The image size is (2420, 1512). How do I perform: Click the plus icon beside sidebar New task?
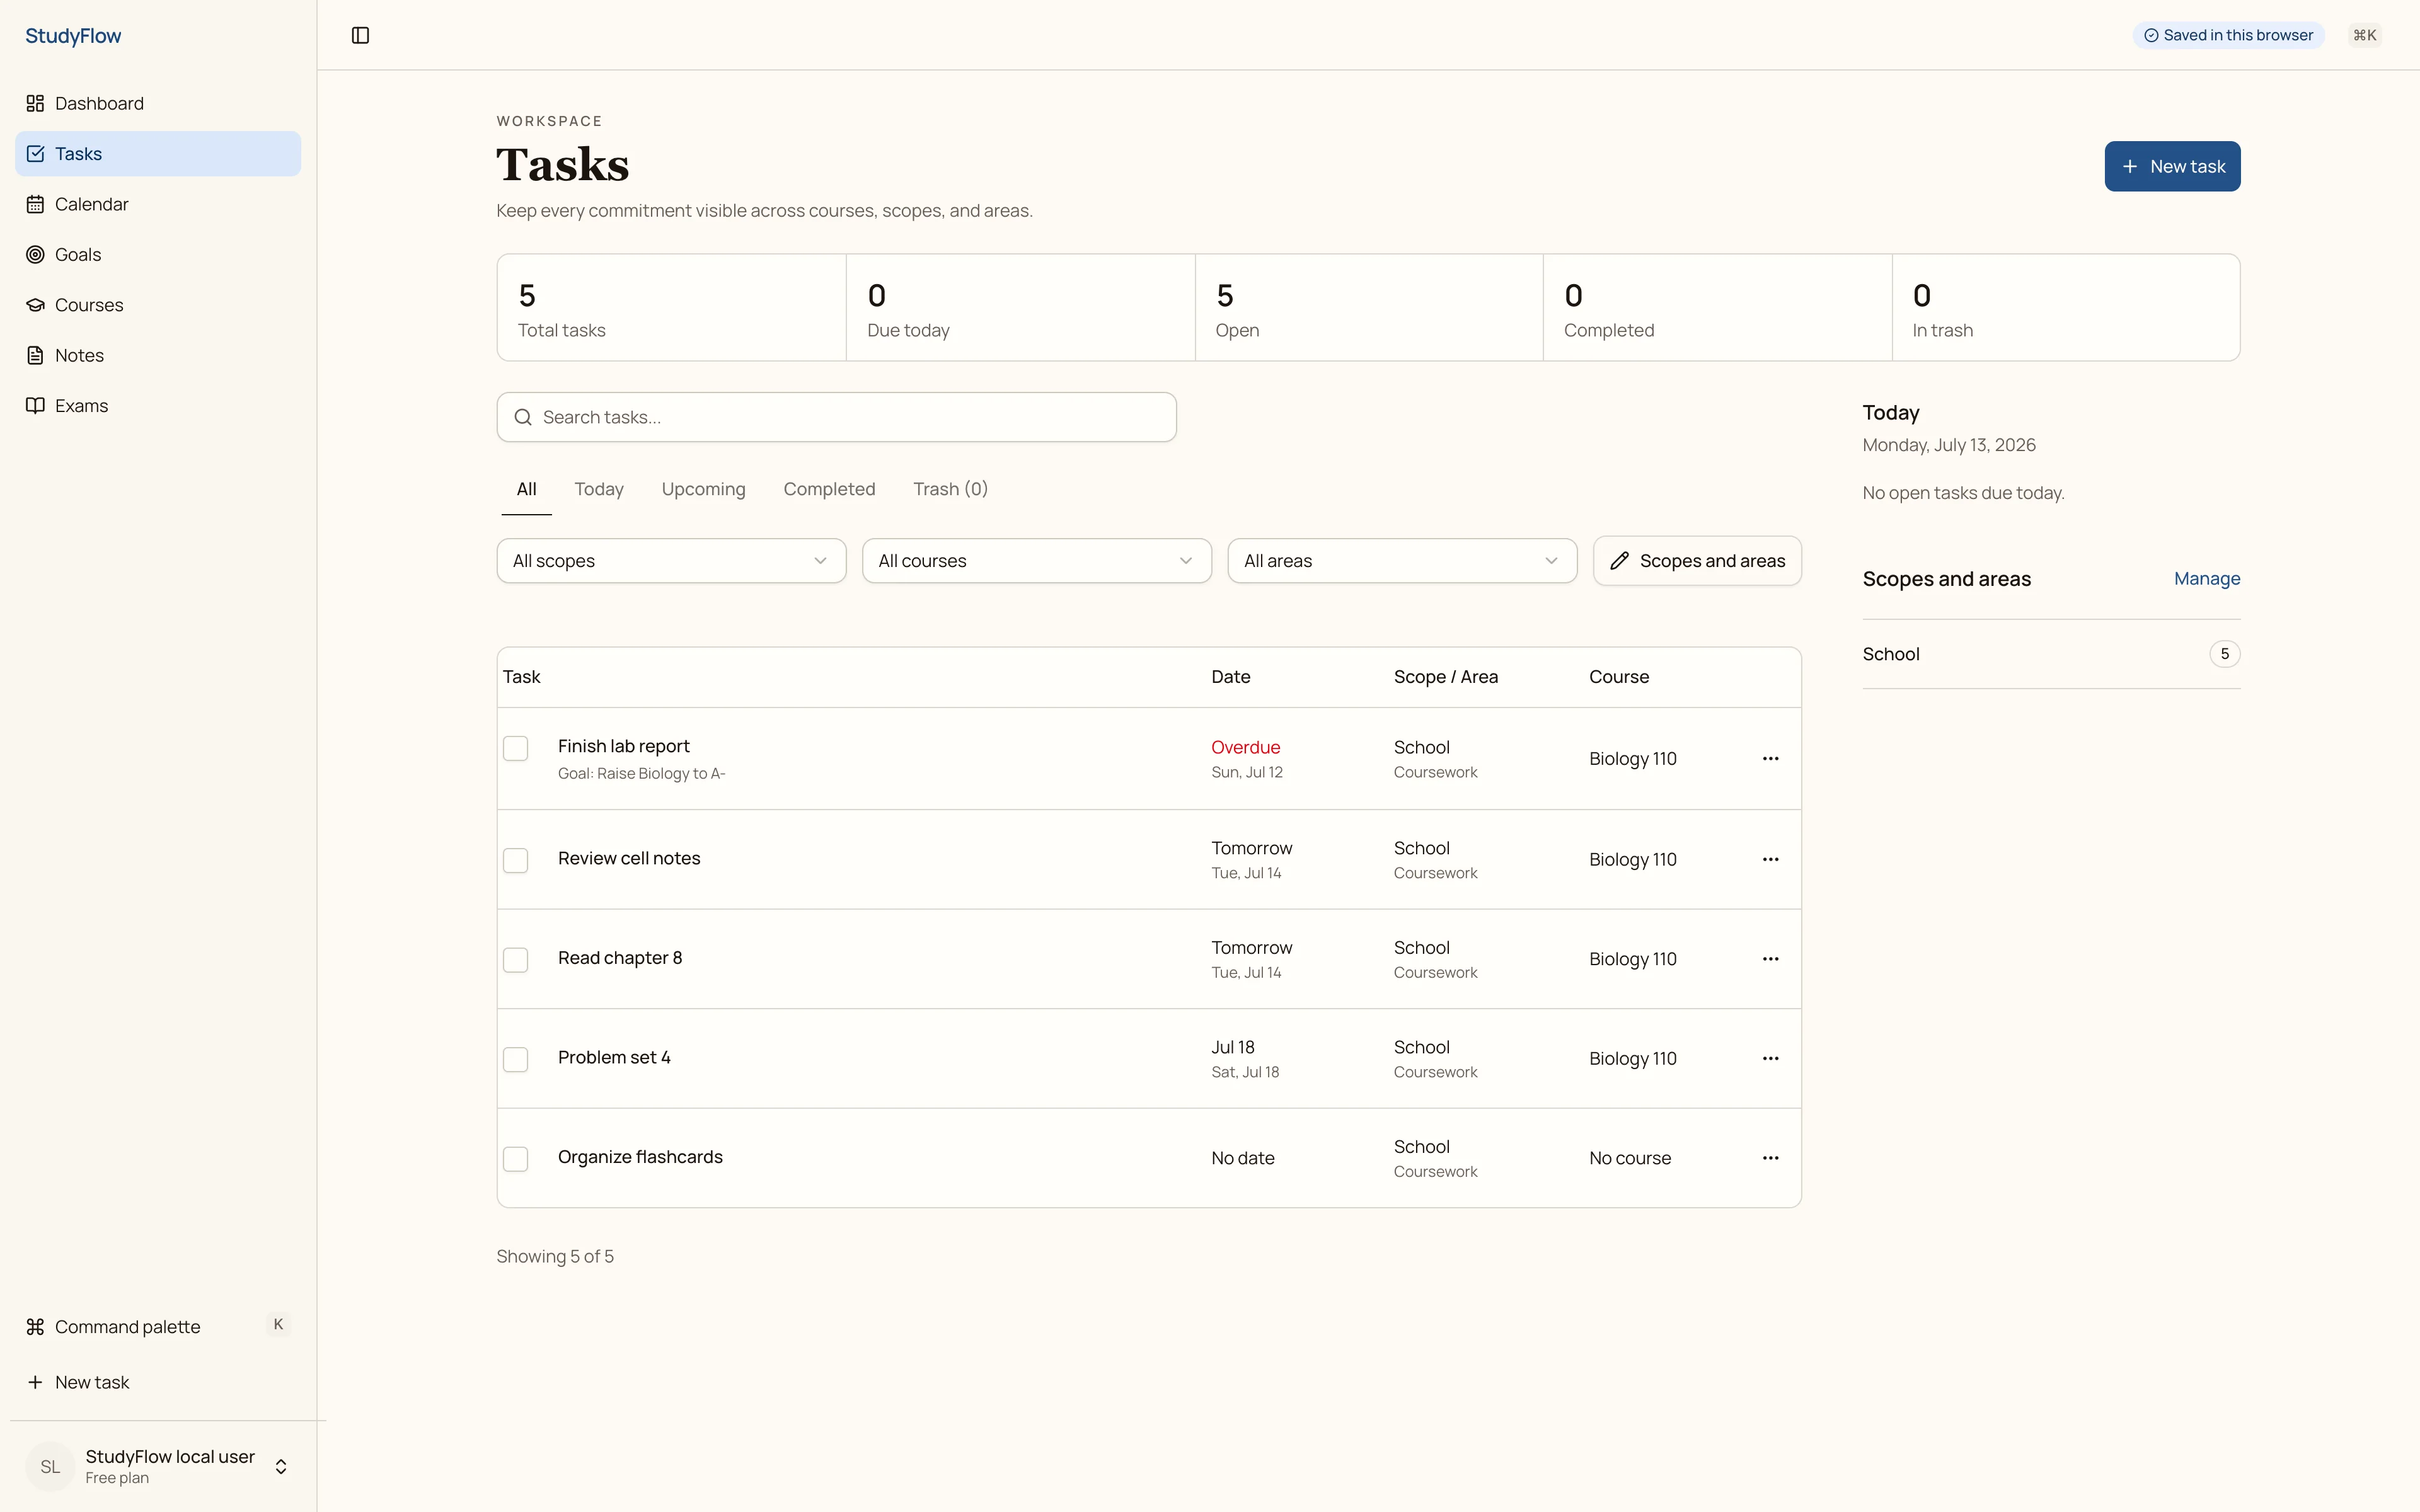coord(35,1382)
